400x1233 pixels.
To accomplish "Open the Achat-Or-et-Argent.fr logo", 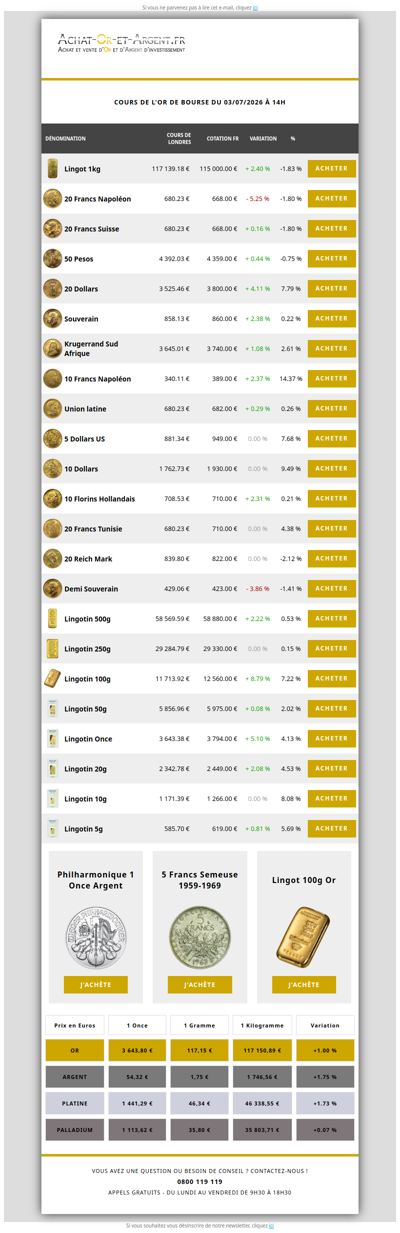I will tap(121, 42).
